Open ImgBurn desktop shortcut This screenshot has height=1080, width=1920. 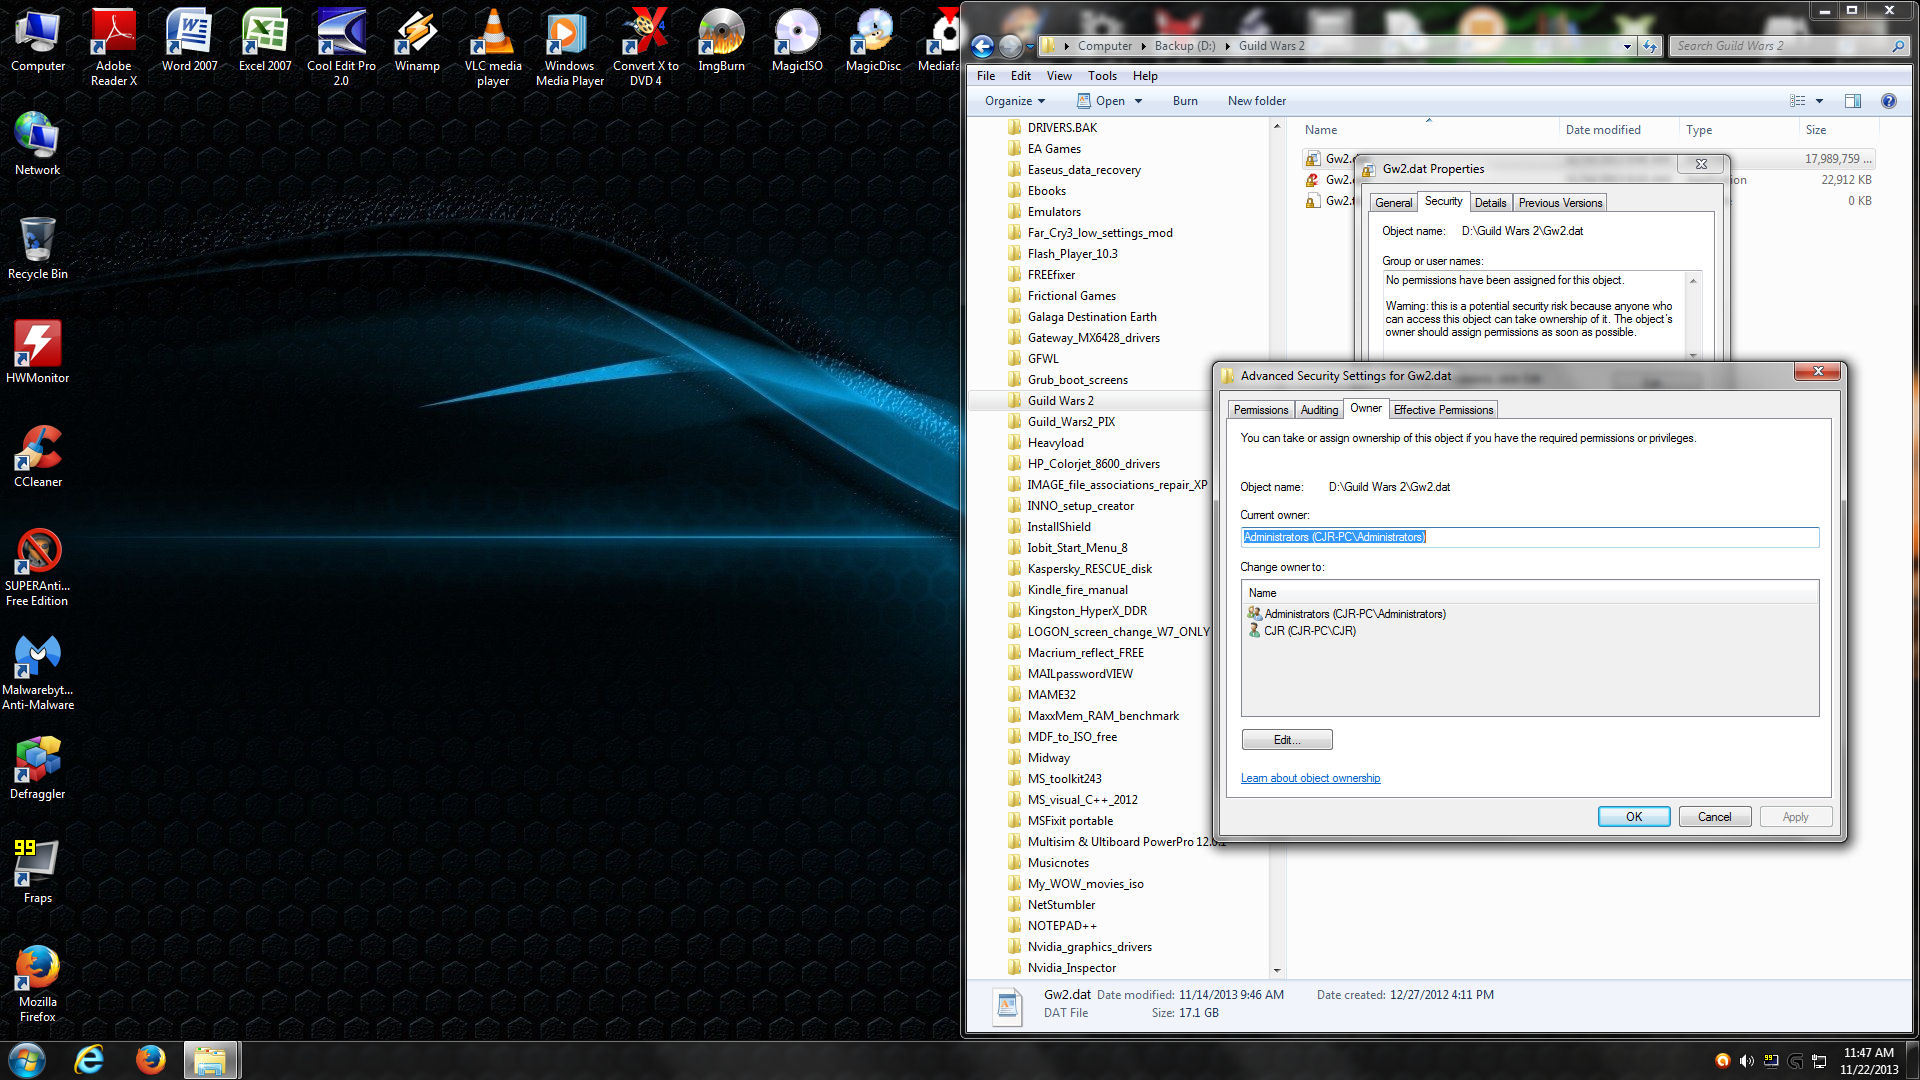tap(721, 40)
